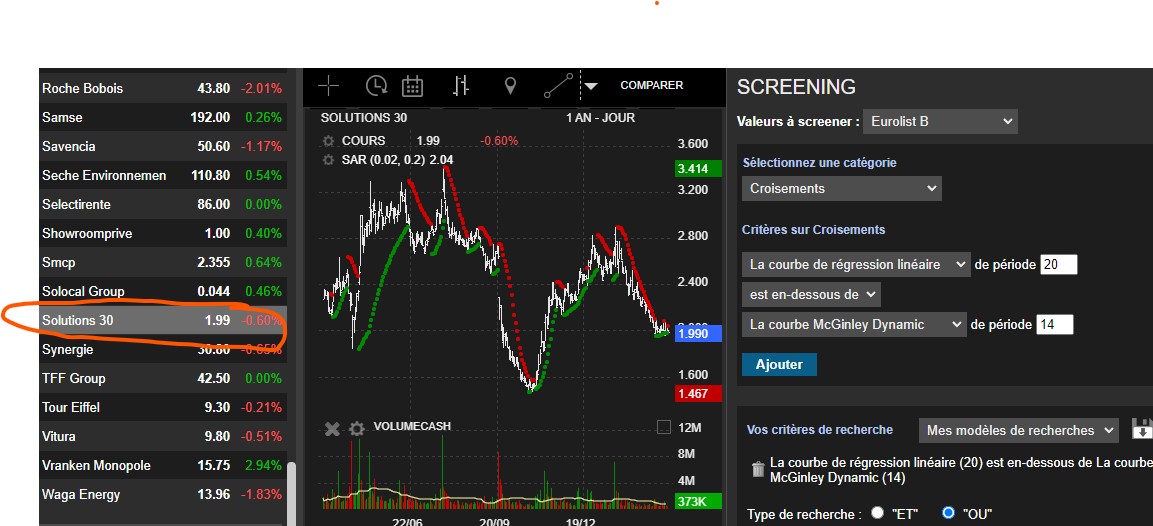Select TFF Group in the stock list

pyautogui.click(x=163, y=378)
